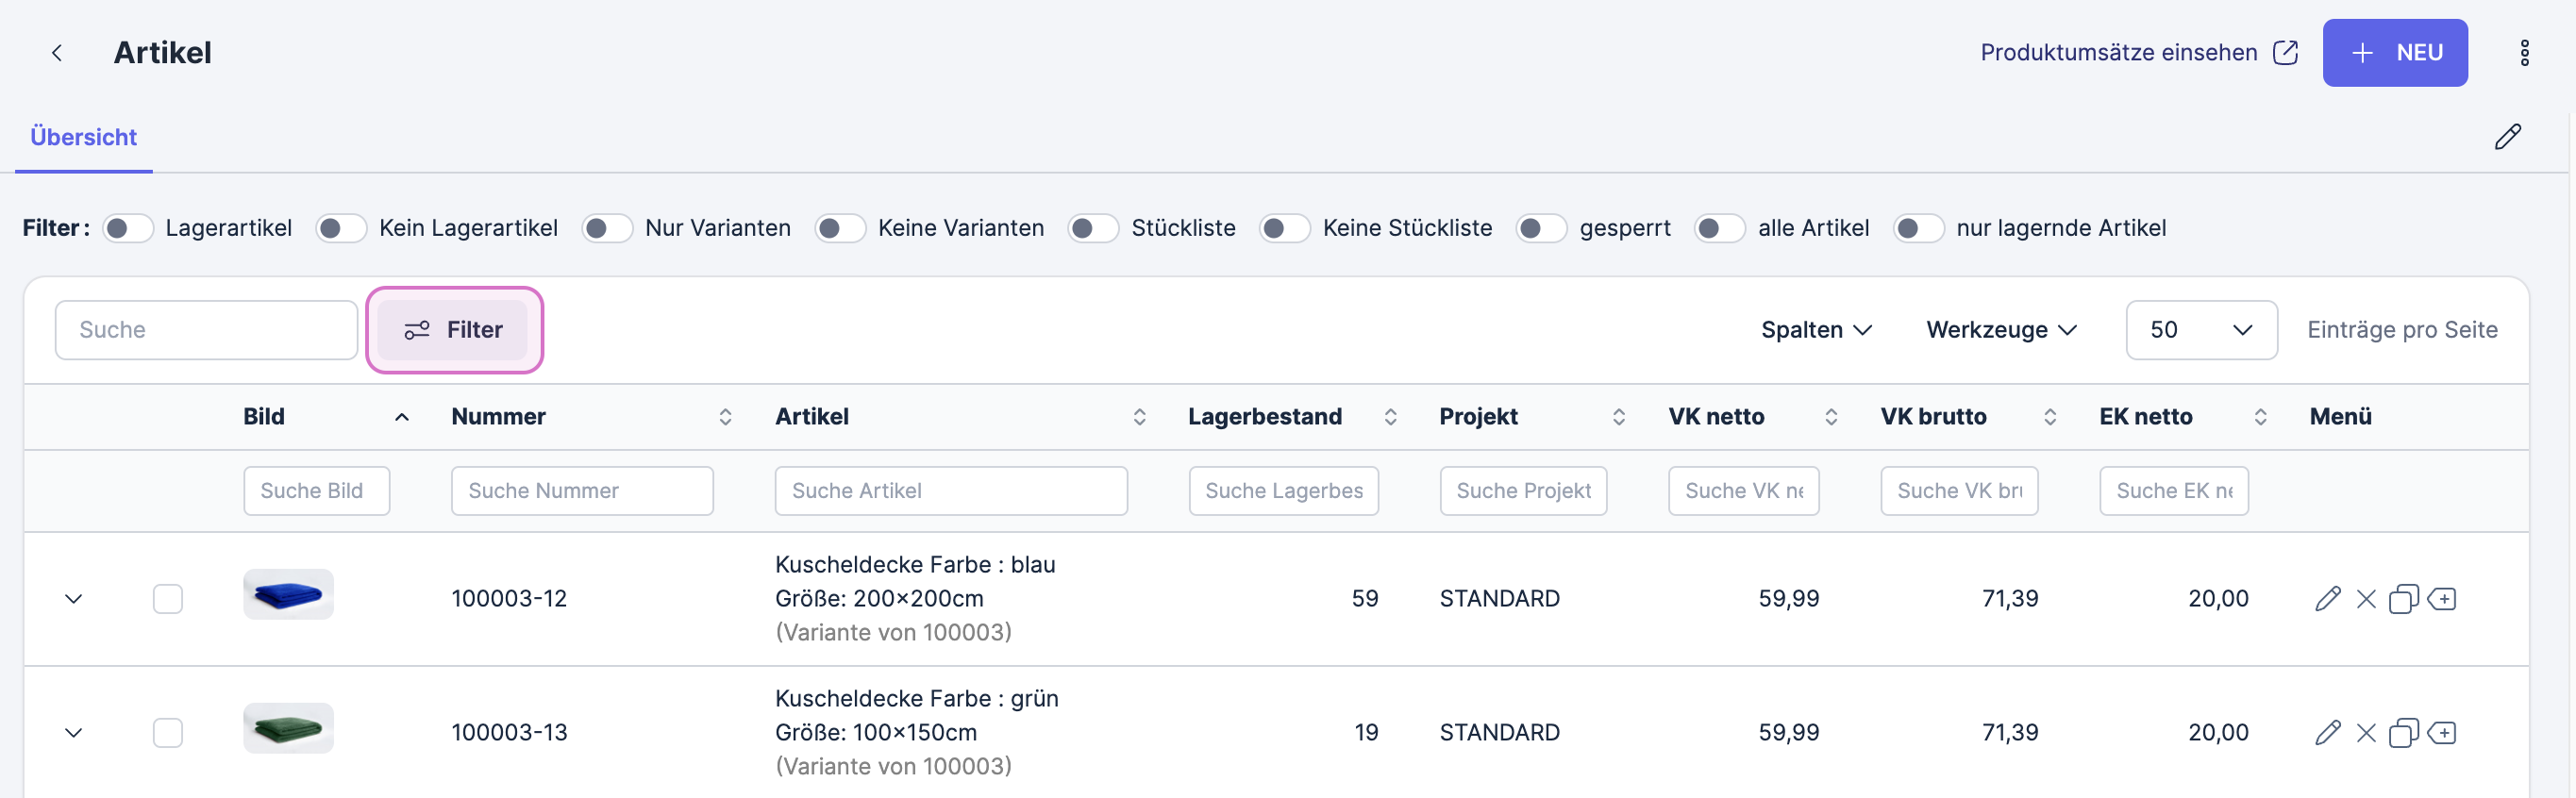Open the entries per page dropdown showing 50
Image resolution: width=2576 pixels, height=798 pixels.
(x=2200, y=330)
